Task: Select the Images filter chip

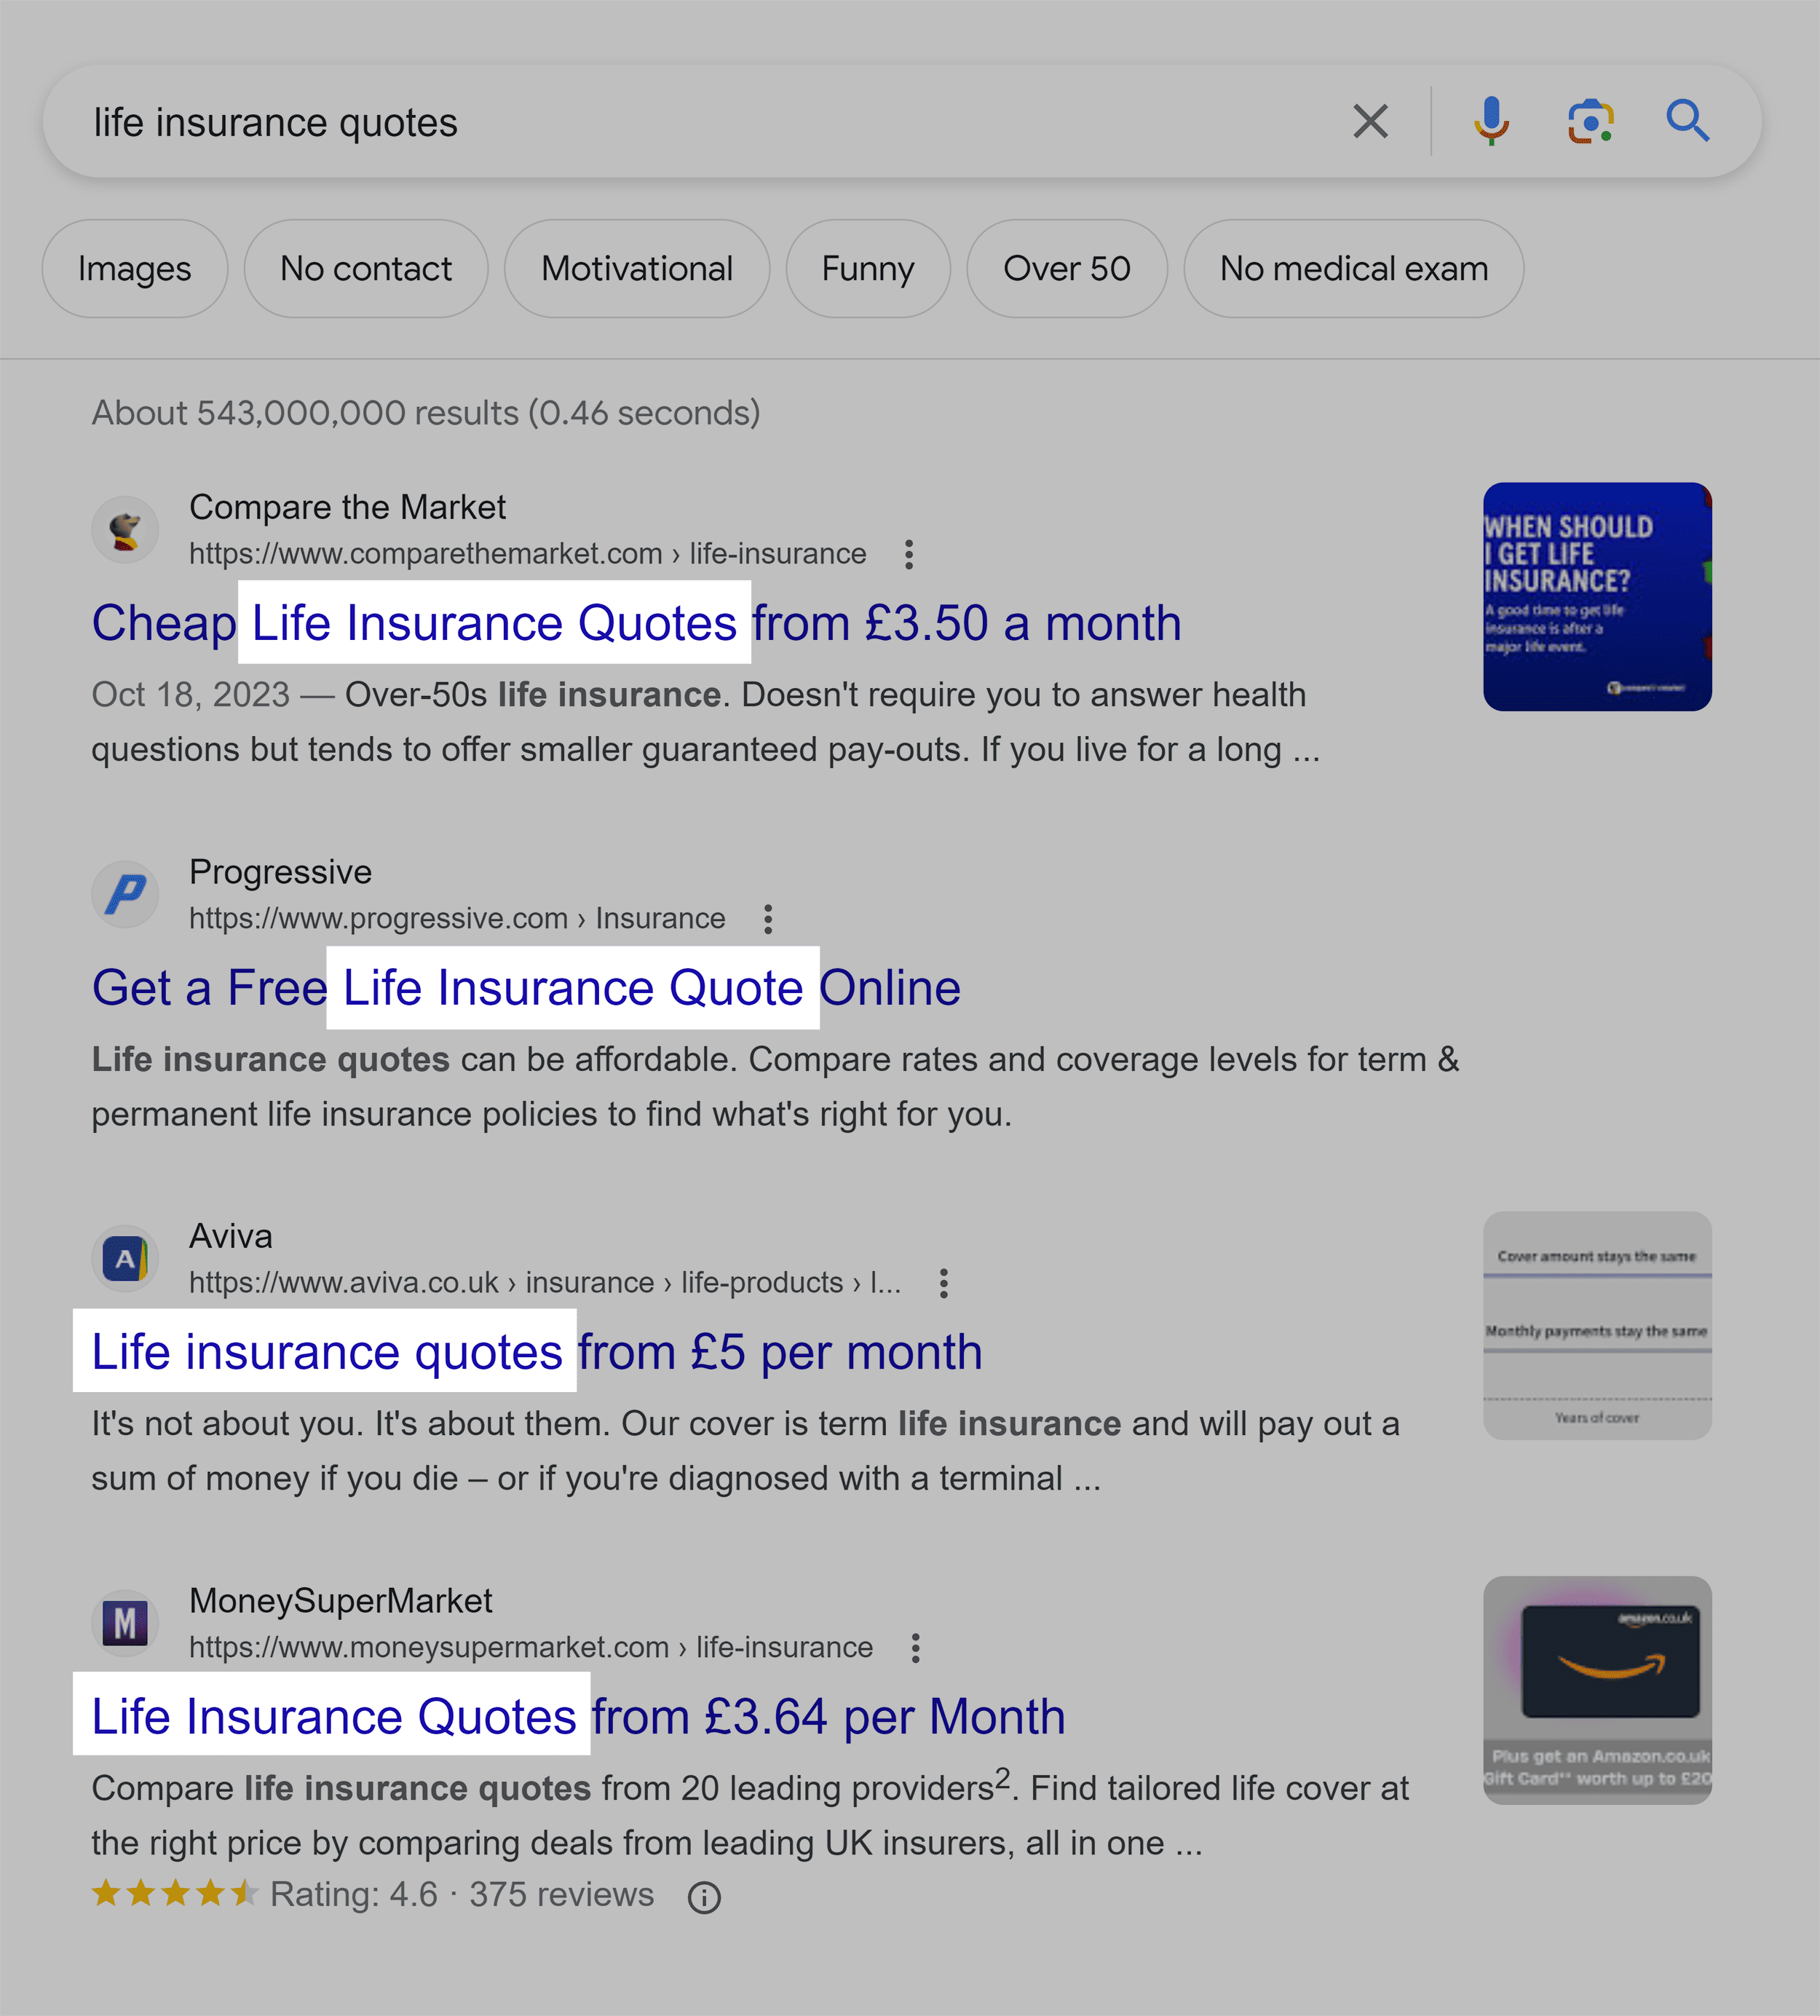Action: pos(135,269)
